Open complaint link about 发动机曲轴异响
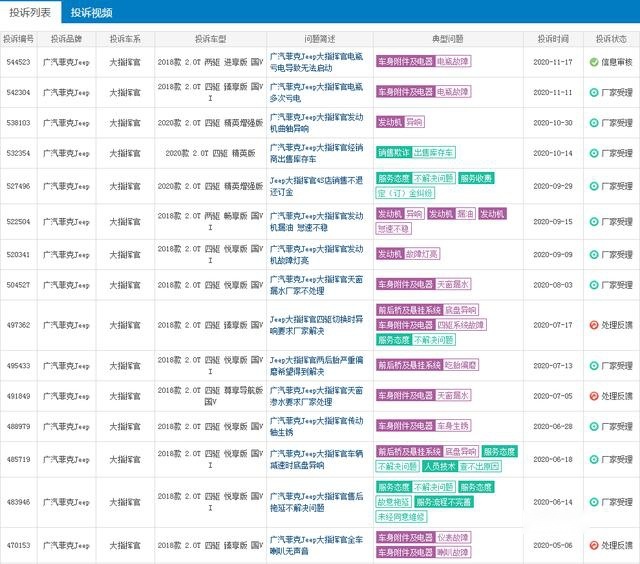This screenshot has width=640, height=564. point(316,123)
